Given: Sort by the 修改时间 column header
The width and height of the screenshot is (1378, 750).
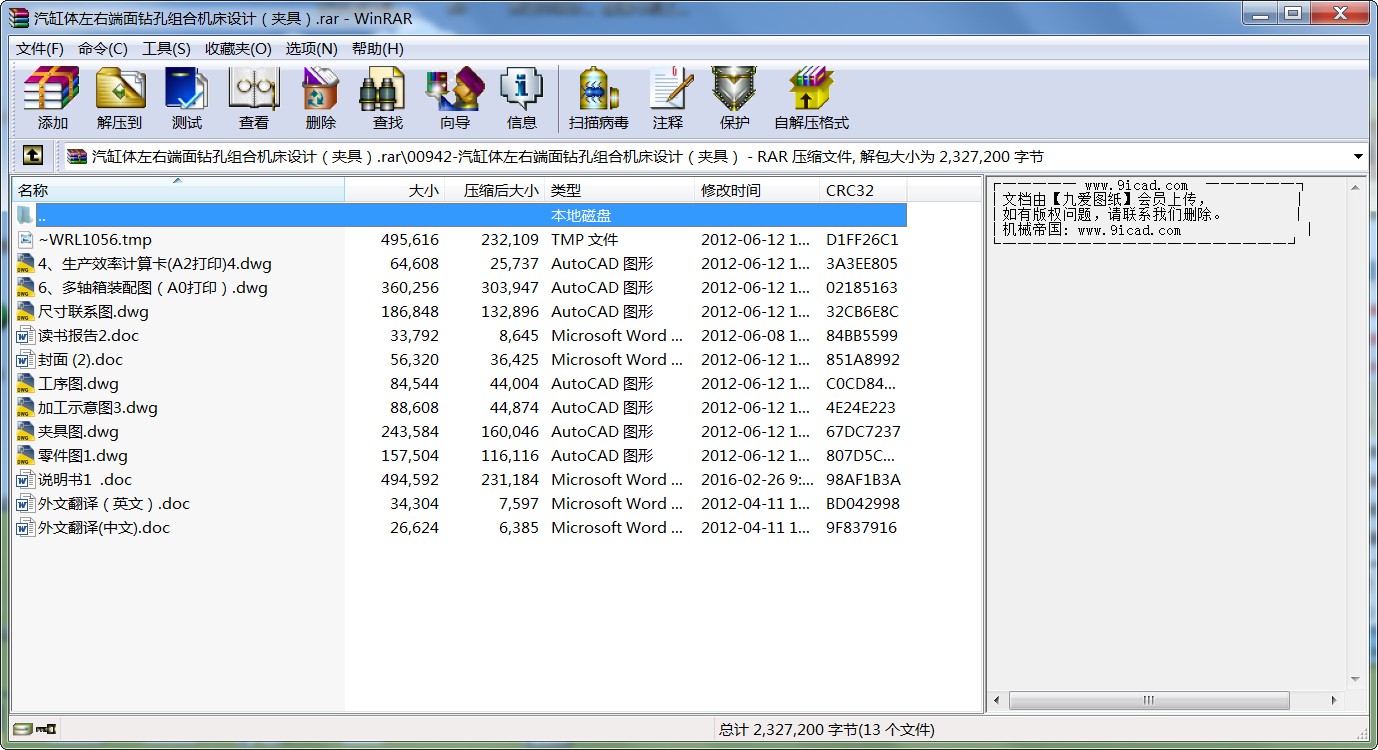Looking at the screenshot, I should tap(757, 190).
